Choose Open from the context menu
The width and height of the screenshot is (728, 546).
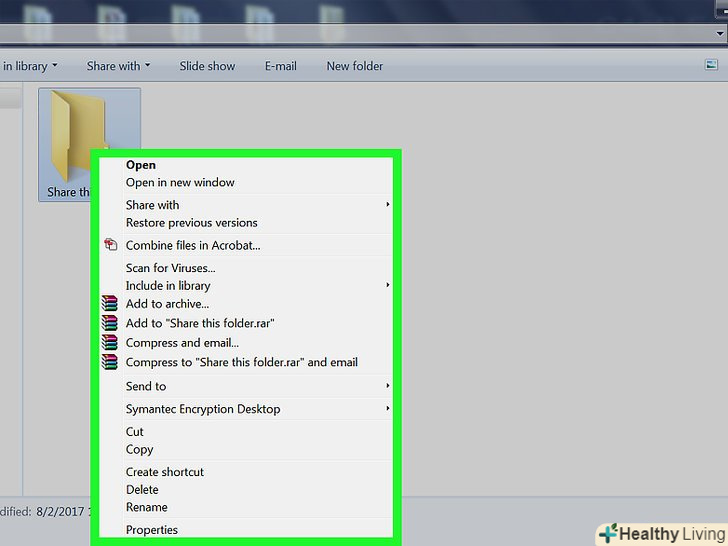click(x=246, y=165)
